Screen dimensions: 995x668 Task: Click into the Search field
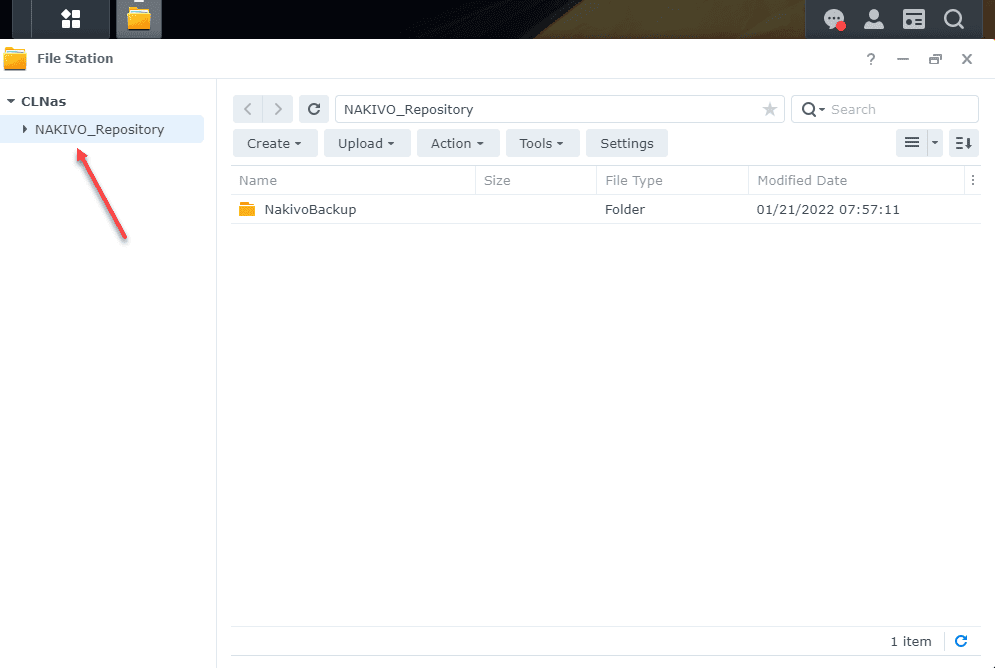click(x=890, y=109)
